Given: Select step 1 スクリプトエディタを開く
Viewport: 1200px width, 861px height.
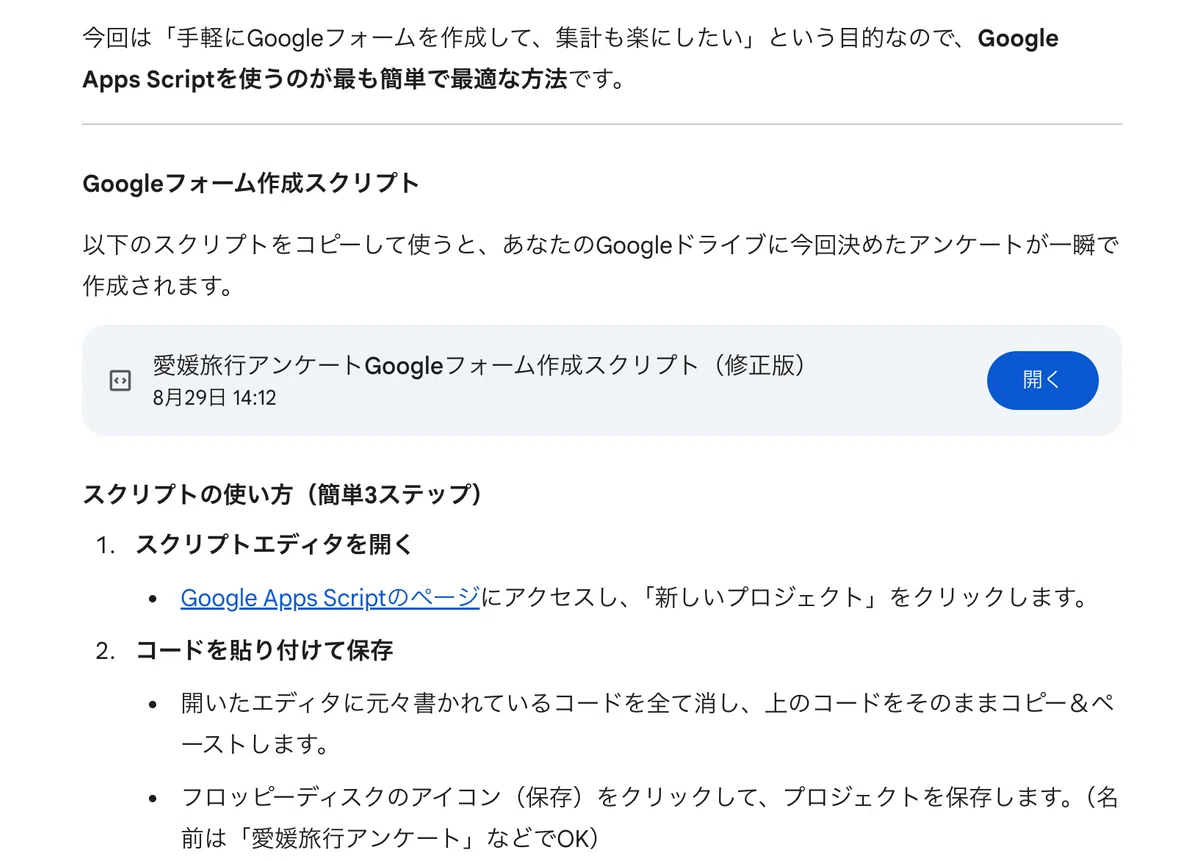Looking at the screenshot, I should pos(274,546).
